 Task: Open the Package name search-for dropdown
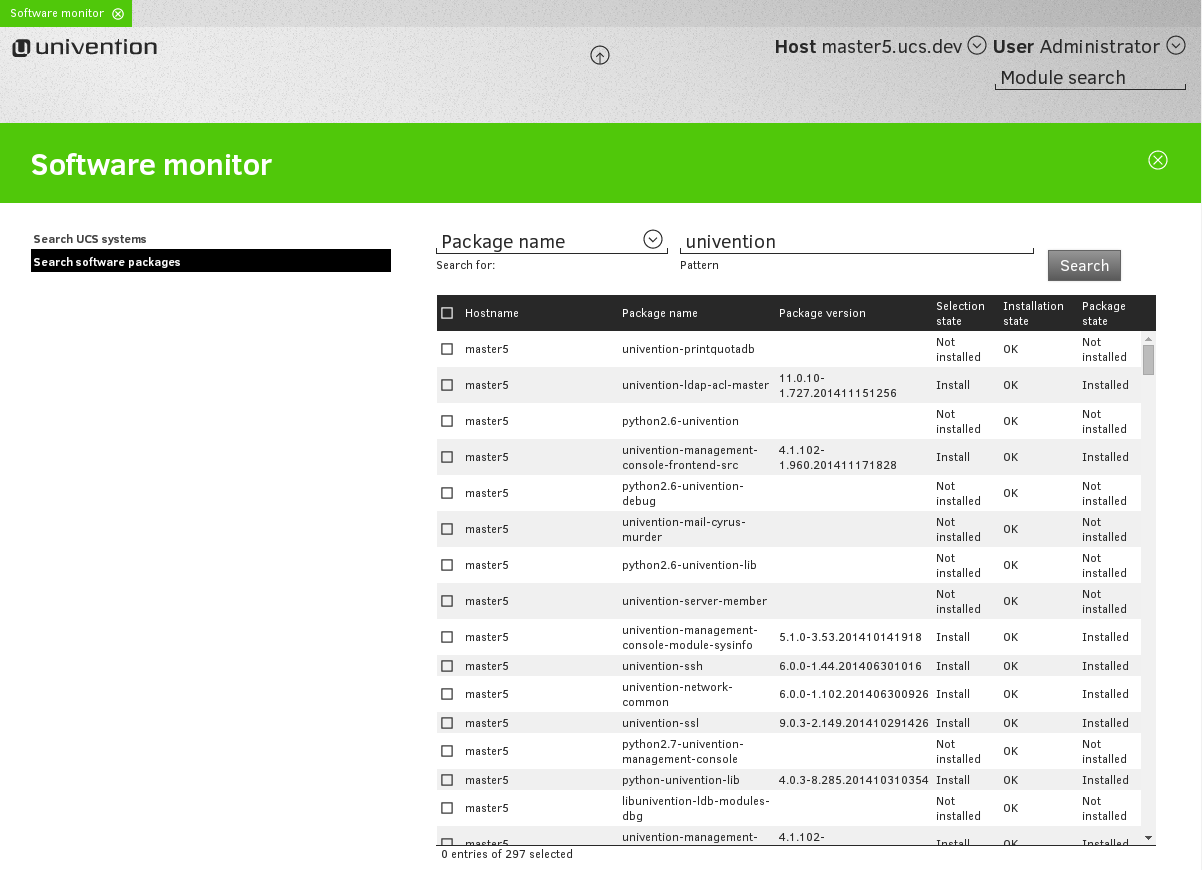pos(652,239)
